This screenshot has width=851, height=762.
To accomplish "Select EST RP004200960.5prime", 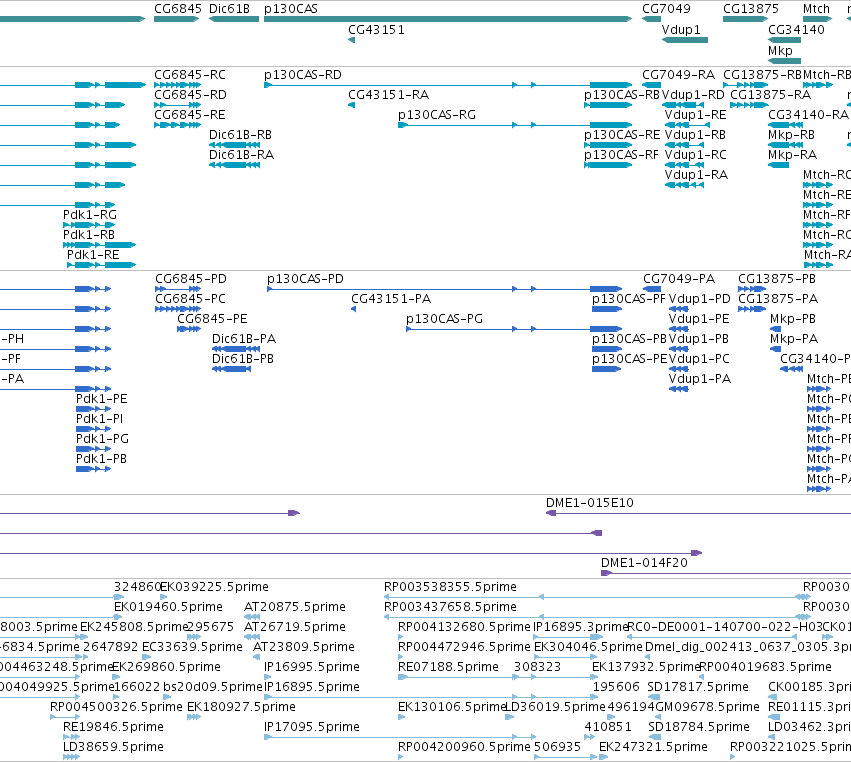I will (464, 746).
